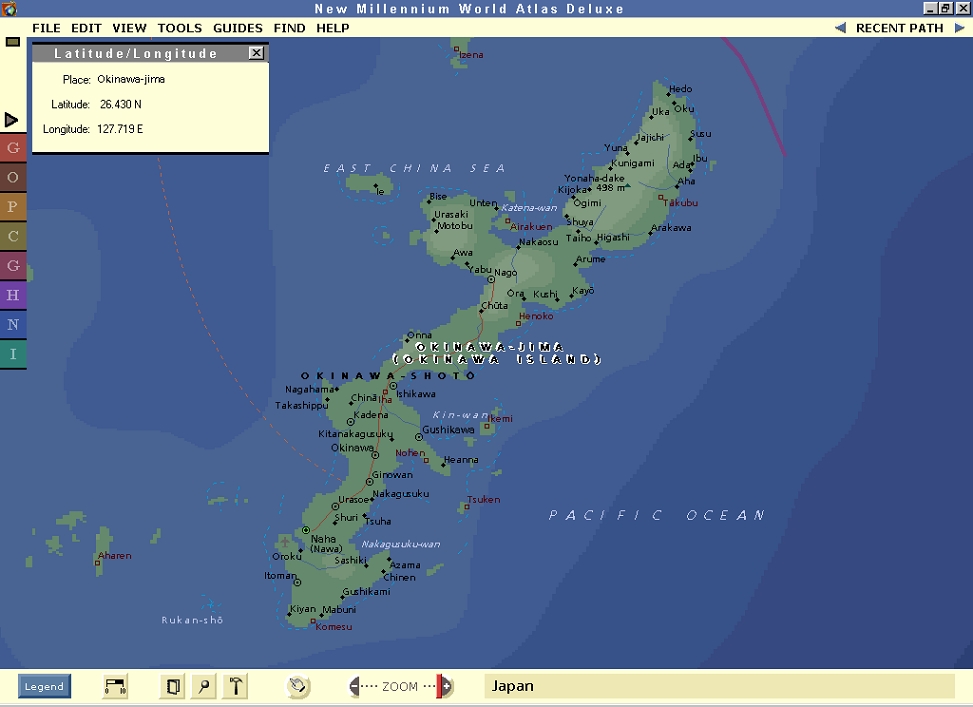Go forward in Recent Path with right arrow
The width and height of the screenshot is (973, 707).
tap(959, 28)
